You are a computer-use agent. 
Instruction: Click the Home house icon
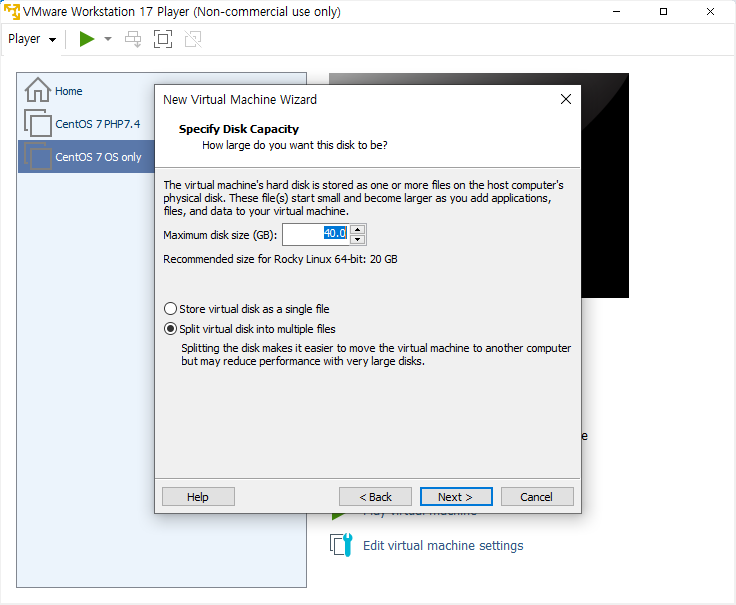coord(38,90)
